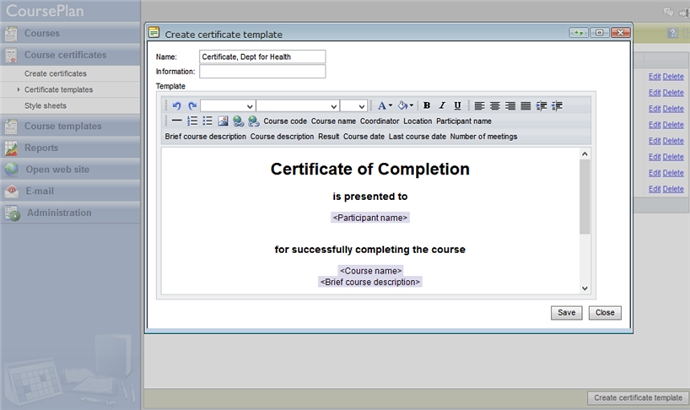Viewport: 690px width, 410px height.
Task: Center align the text
Action: pos(495,106)
